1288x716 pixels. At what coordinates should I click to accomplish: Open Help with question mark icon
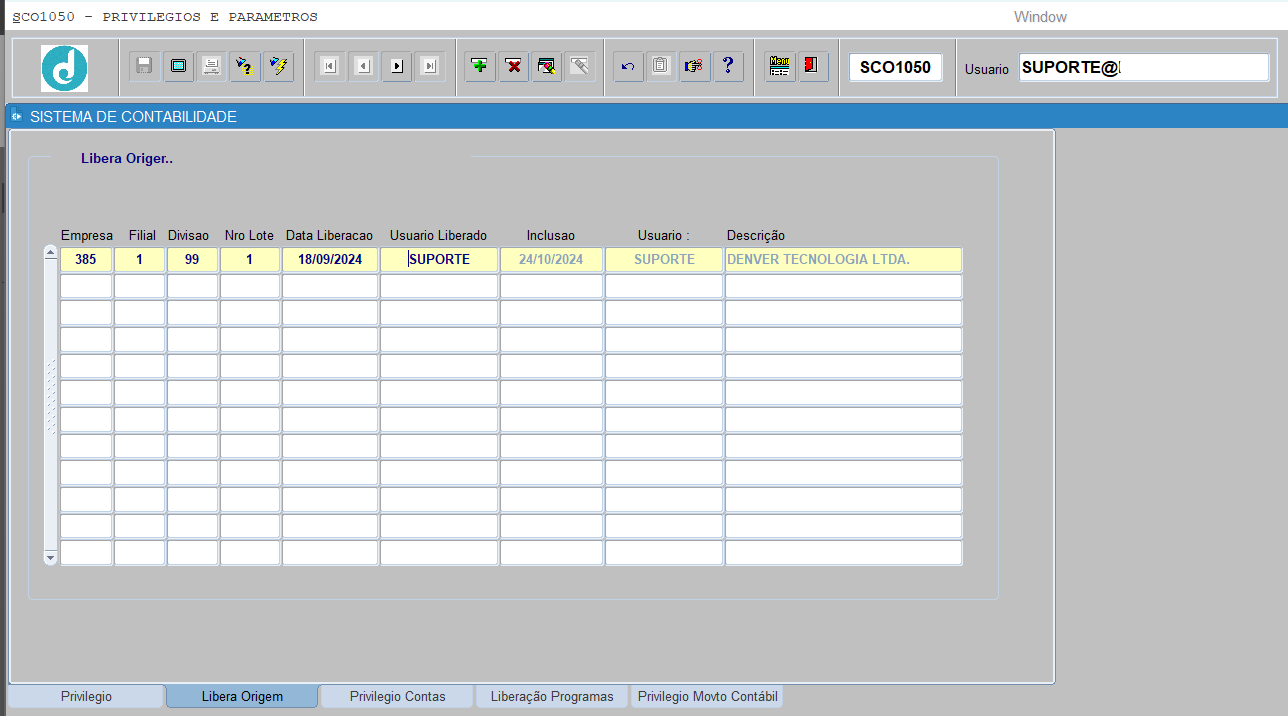(728, 67)
